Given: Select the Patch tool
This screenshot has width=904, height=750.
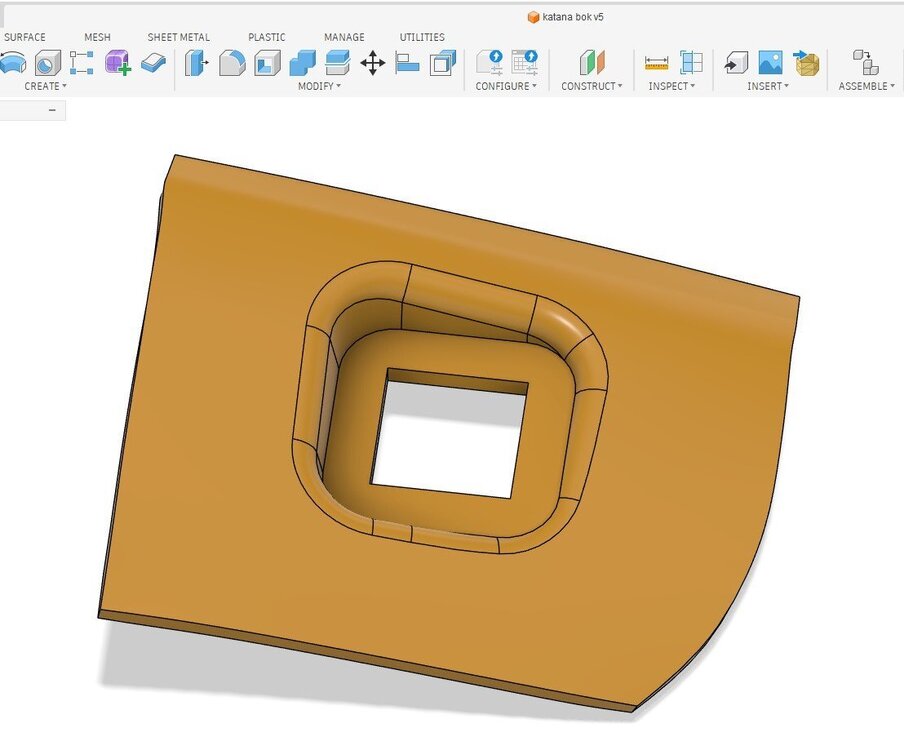Looking at the screenshot, I should pyautogui.click(x=47, y=63).
